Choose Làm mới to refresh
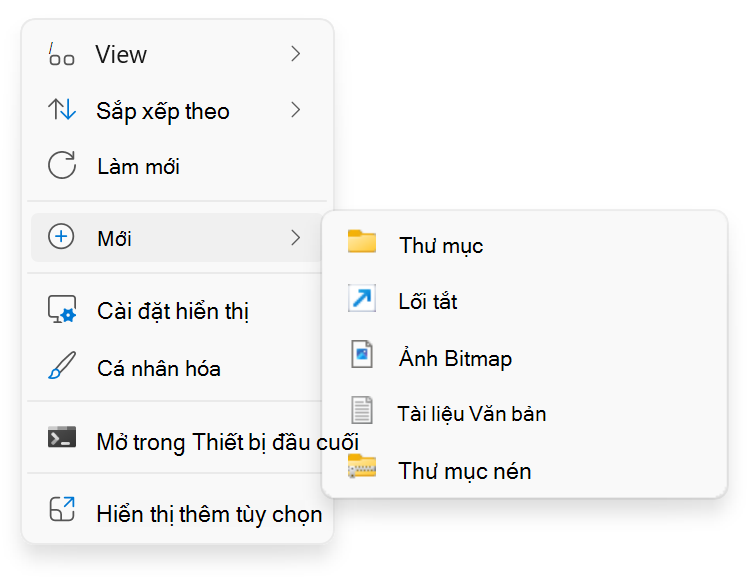 (x=177, y=166)
